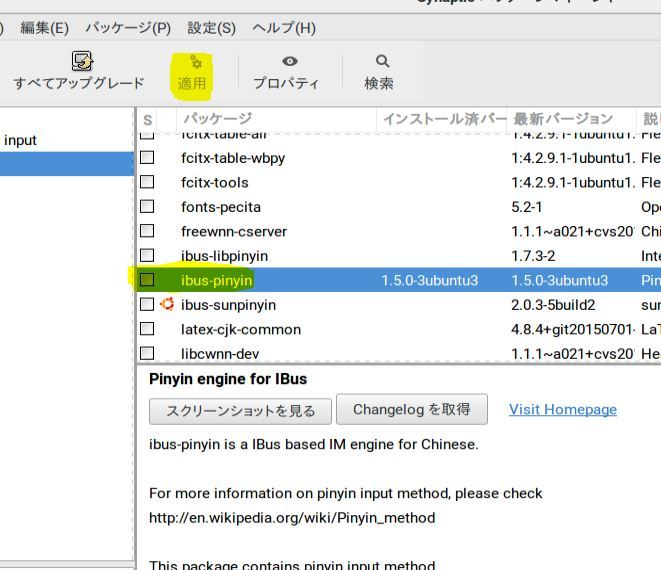
Task: Open Properties (プロパティ) eye icon
Action: (x=289, y=62)
